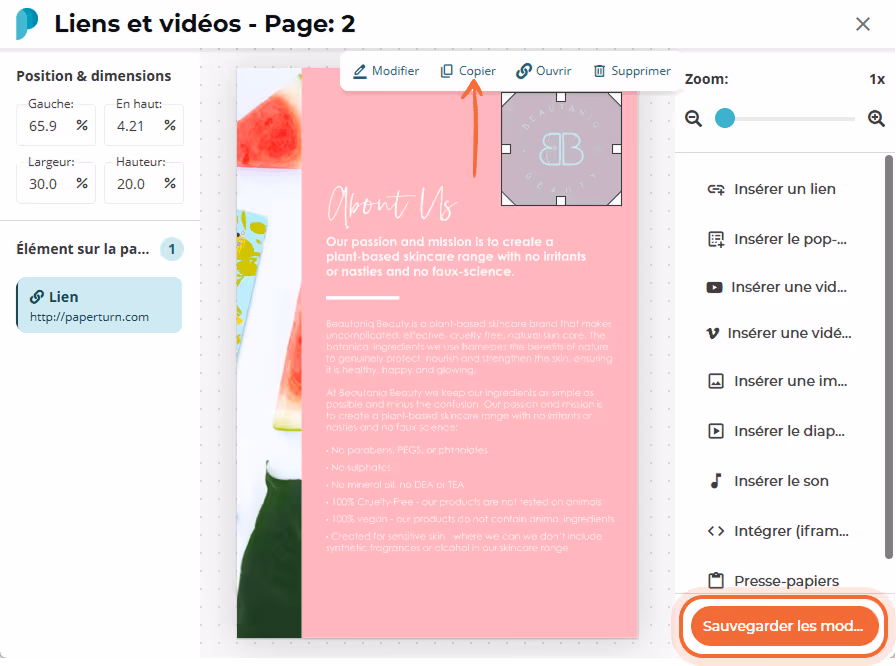Click the image insert icon
The height and width of the screenshot is (666, 896).
point(715,381)
